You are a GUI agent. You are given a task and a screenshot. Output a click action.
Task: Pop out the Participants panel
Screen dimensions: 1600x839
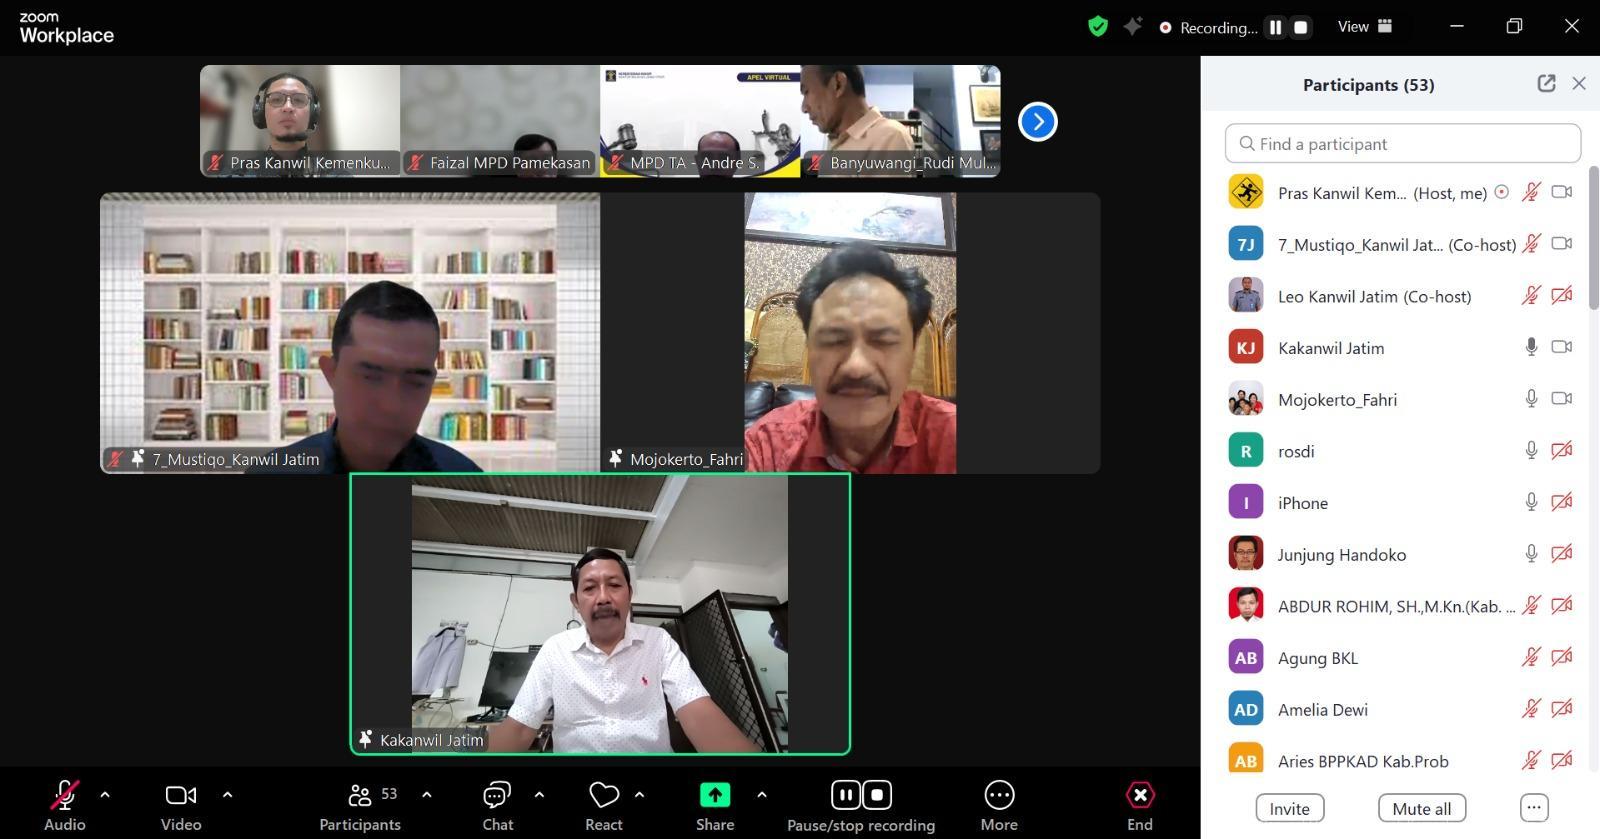(1546, 84)
